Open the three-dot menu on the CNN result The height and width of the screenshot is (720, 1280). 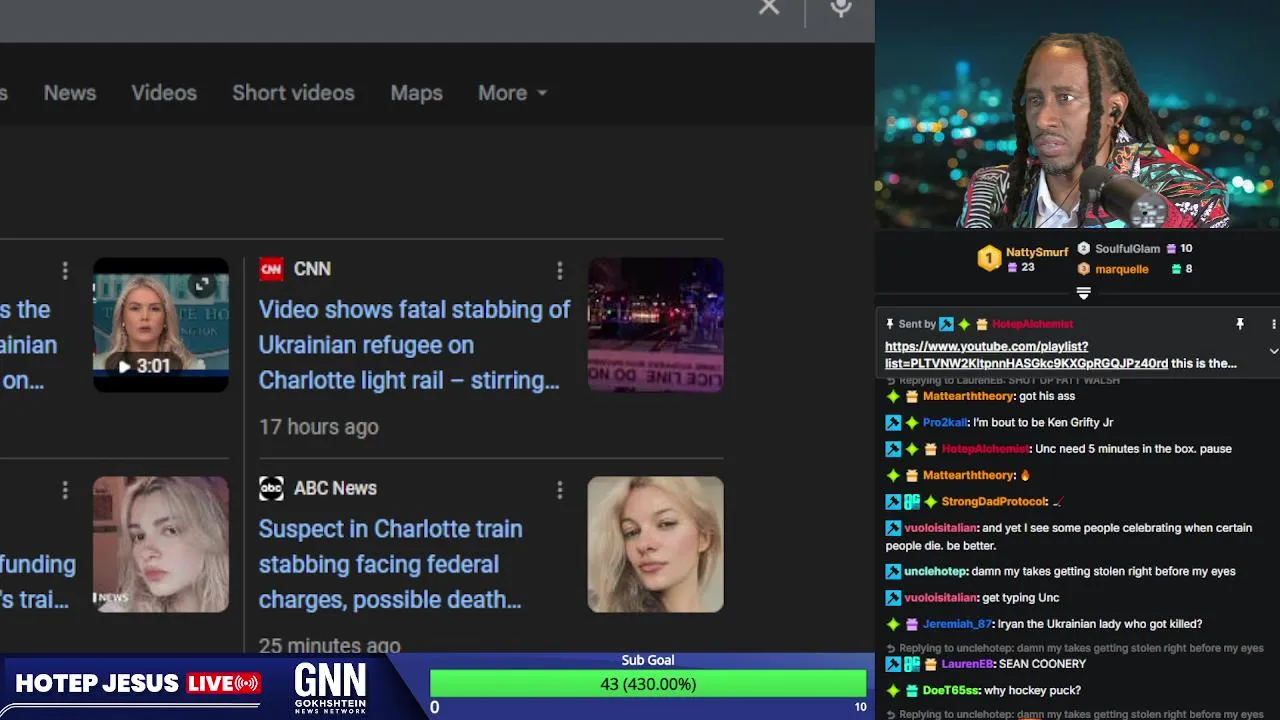pyautogui.click(x=560, y=270)
